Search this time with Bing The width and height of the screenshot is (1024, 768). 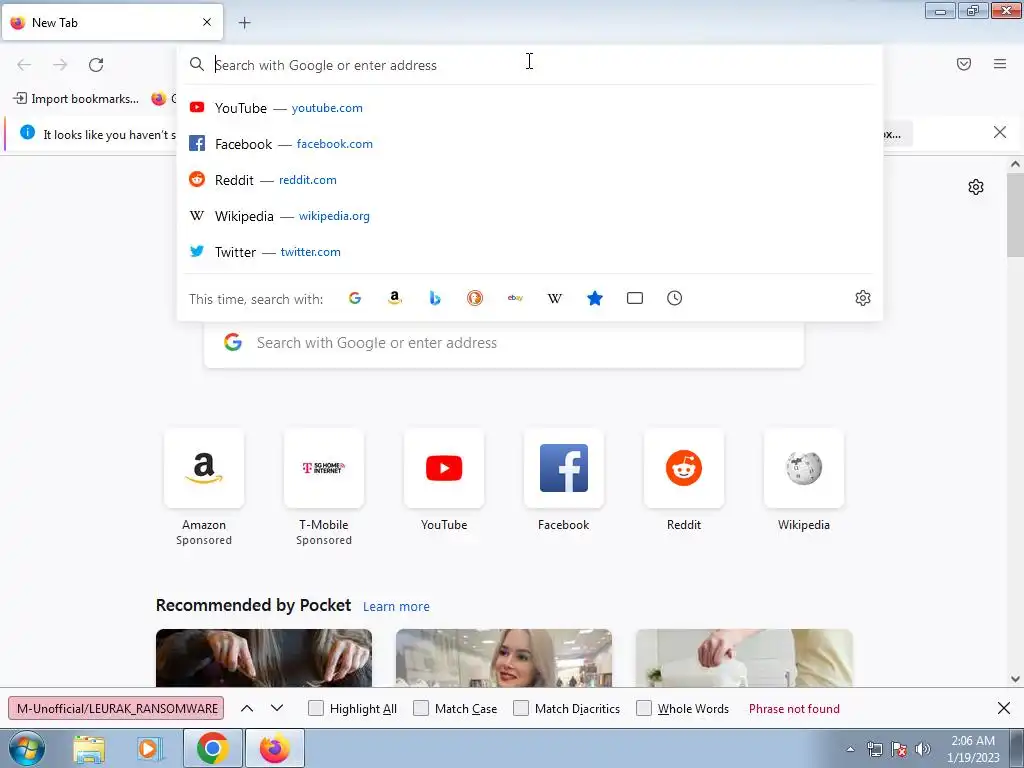[x=435, y=298]
